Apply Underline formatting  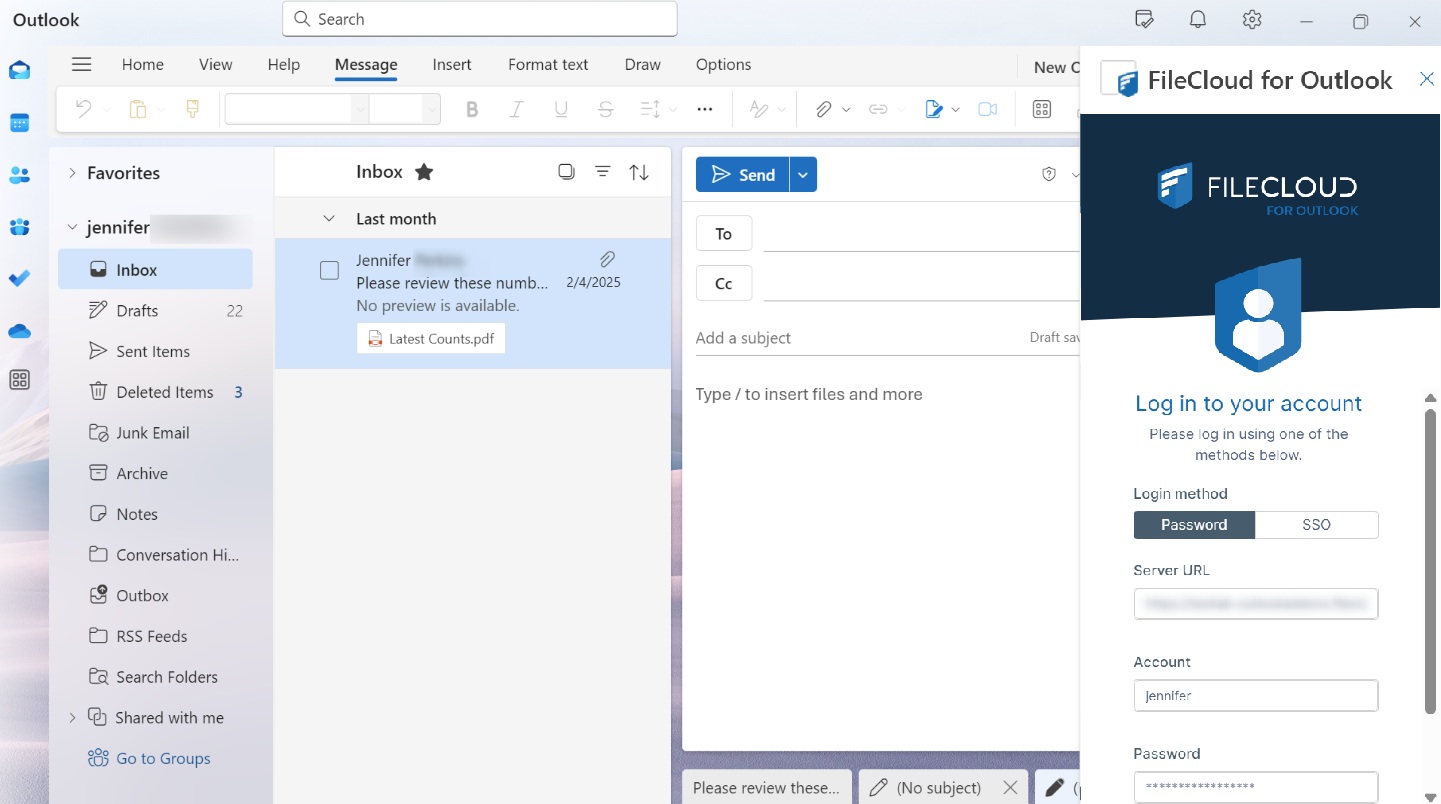pos(561,109)
